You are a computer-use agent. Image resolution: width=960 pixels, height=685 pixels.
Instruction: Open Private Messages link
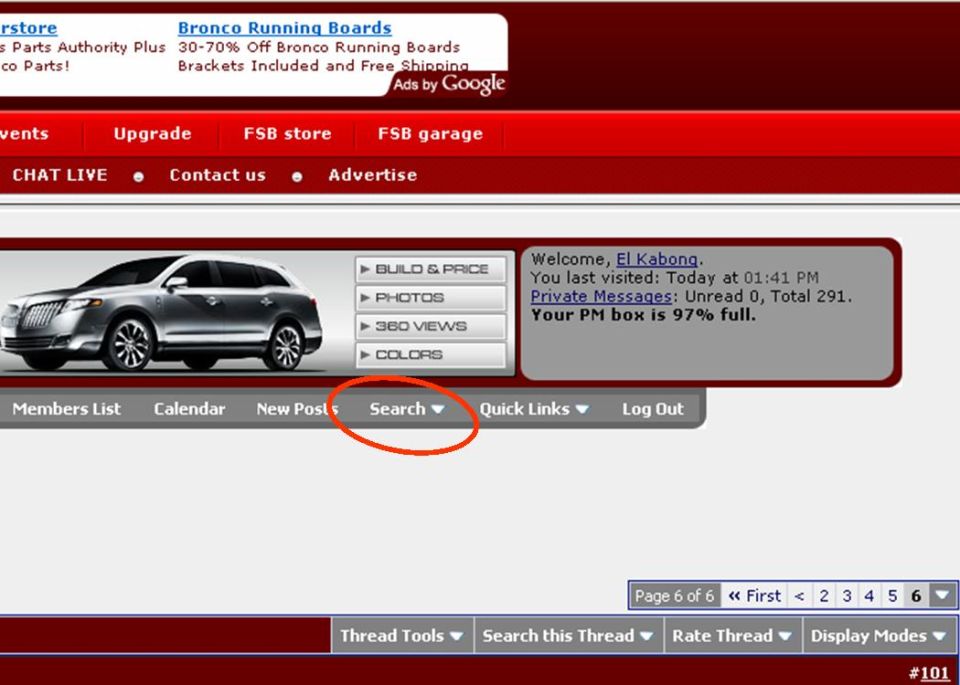pos(601,296)
